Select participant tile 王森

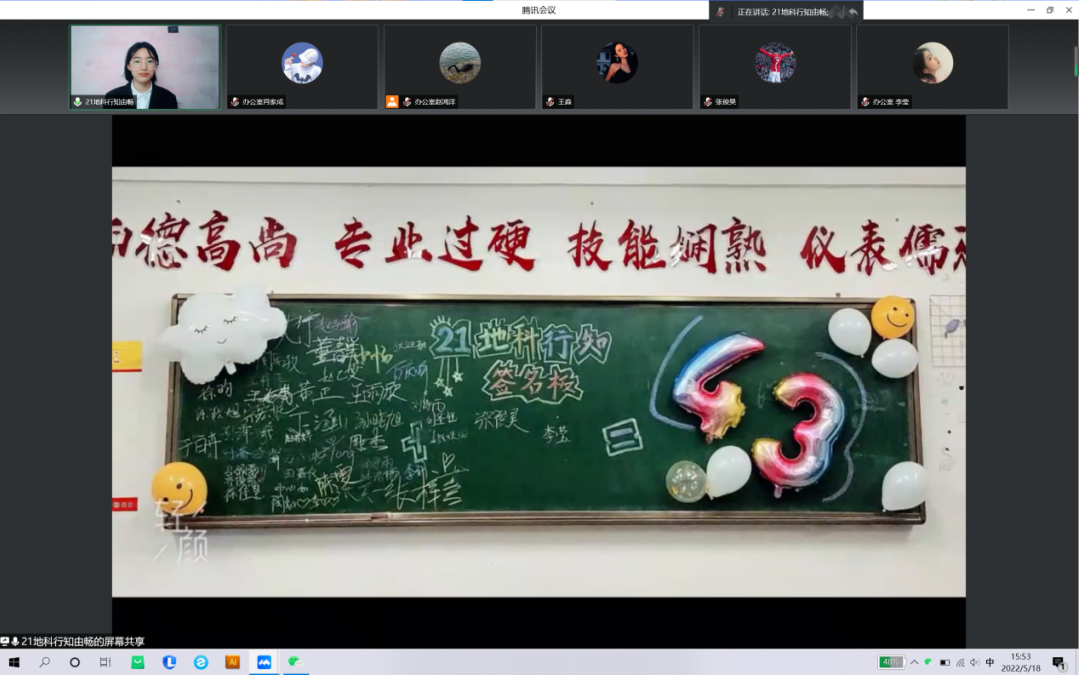(x=617, y=66)
